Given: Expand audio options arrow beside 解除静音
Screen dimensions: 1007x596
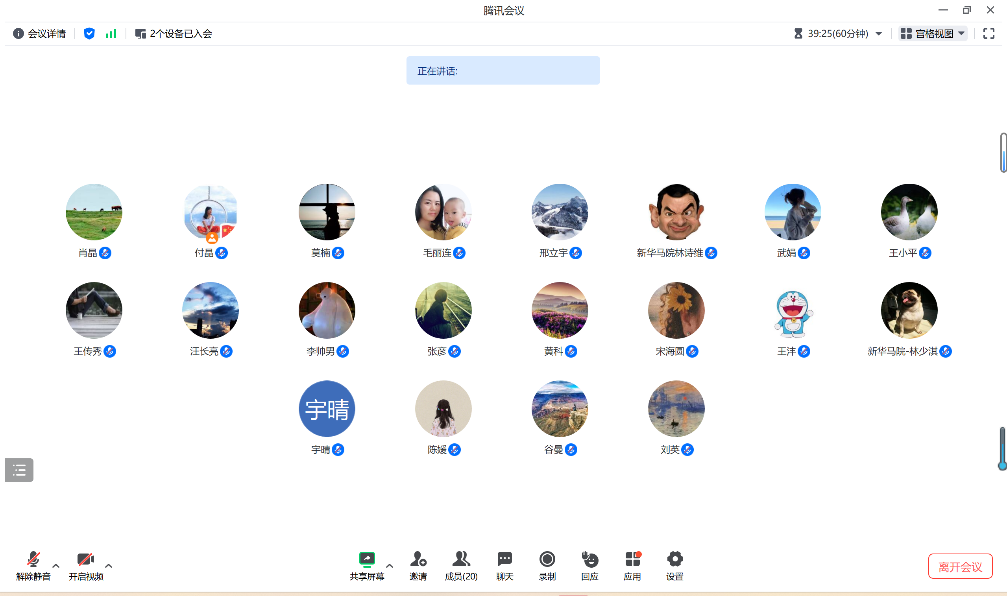Looking at the screenshot, I should click(56, 565).
